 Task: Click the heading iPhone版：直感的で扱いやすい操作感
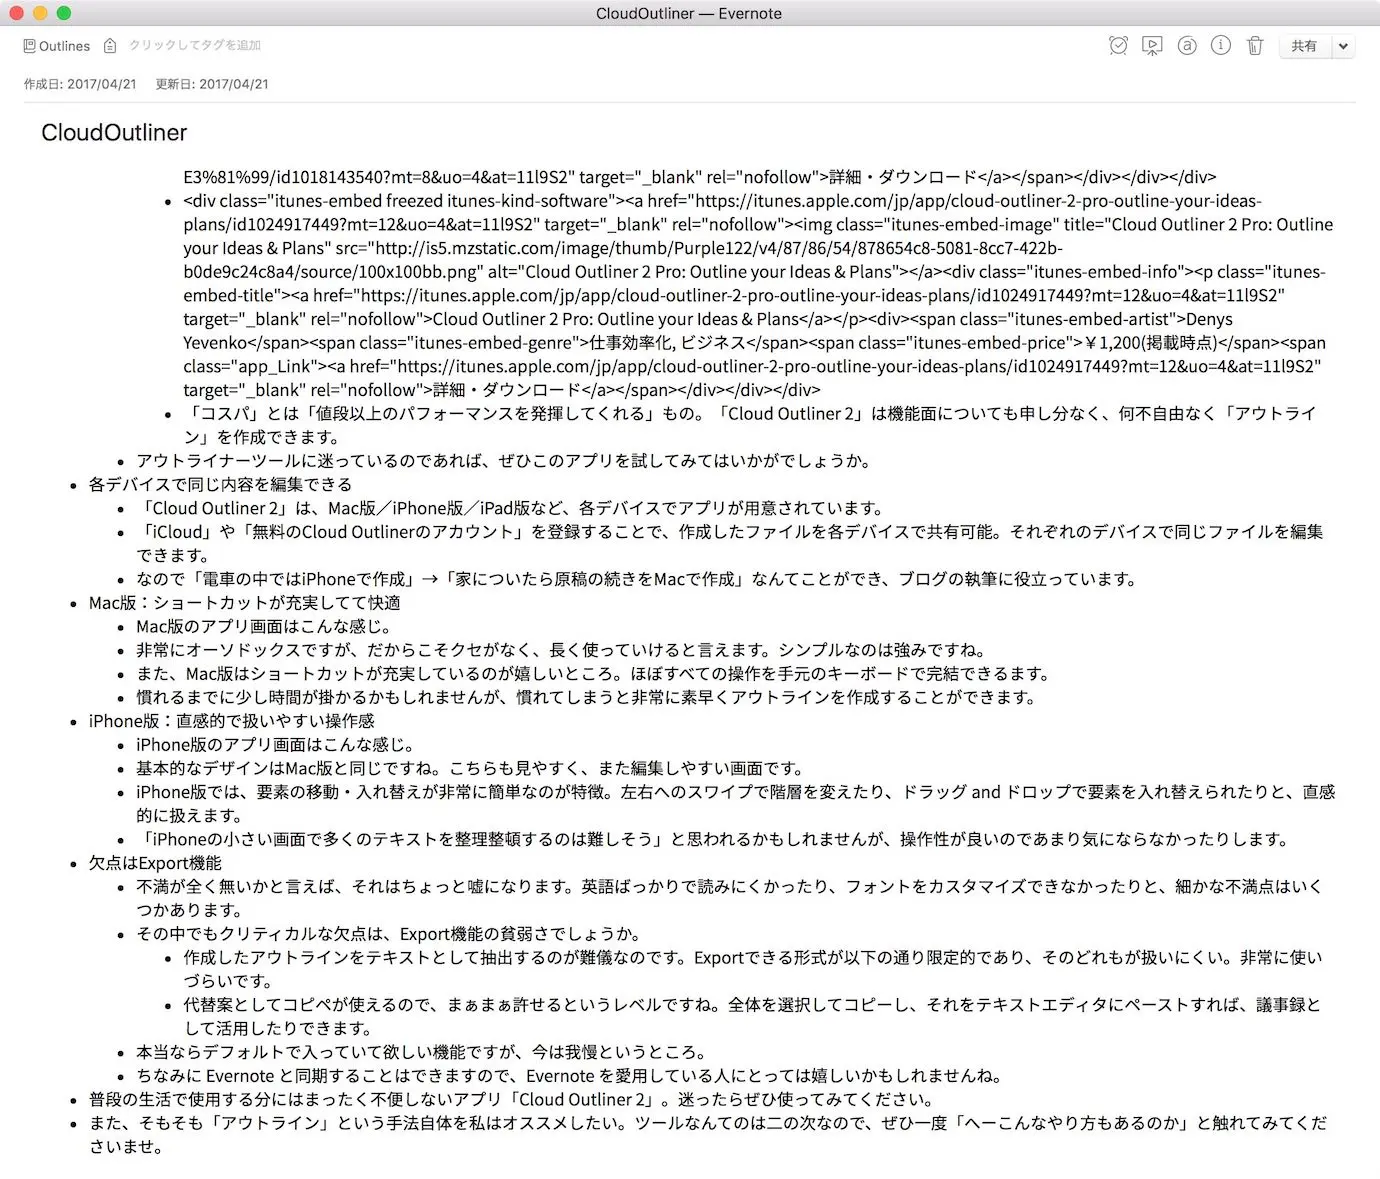click(x=232, y=721)
